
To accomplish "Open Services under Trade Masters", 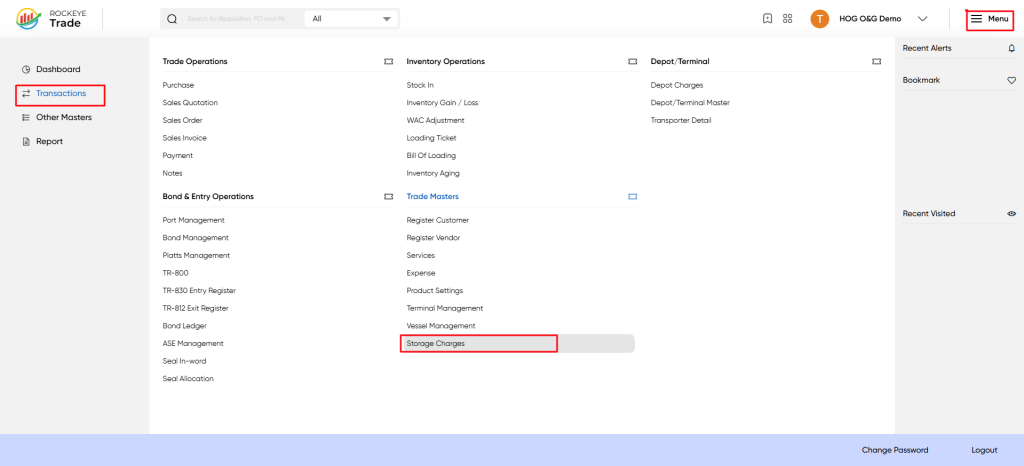I will click(x=421, y=255).
